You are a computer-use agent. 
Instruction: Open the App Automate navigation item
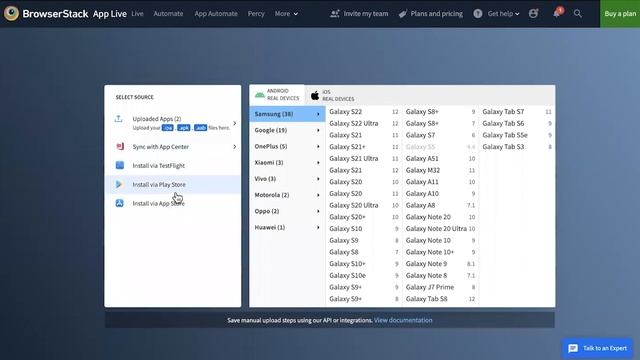click(216, 13)
